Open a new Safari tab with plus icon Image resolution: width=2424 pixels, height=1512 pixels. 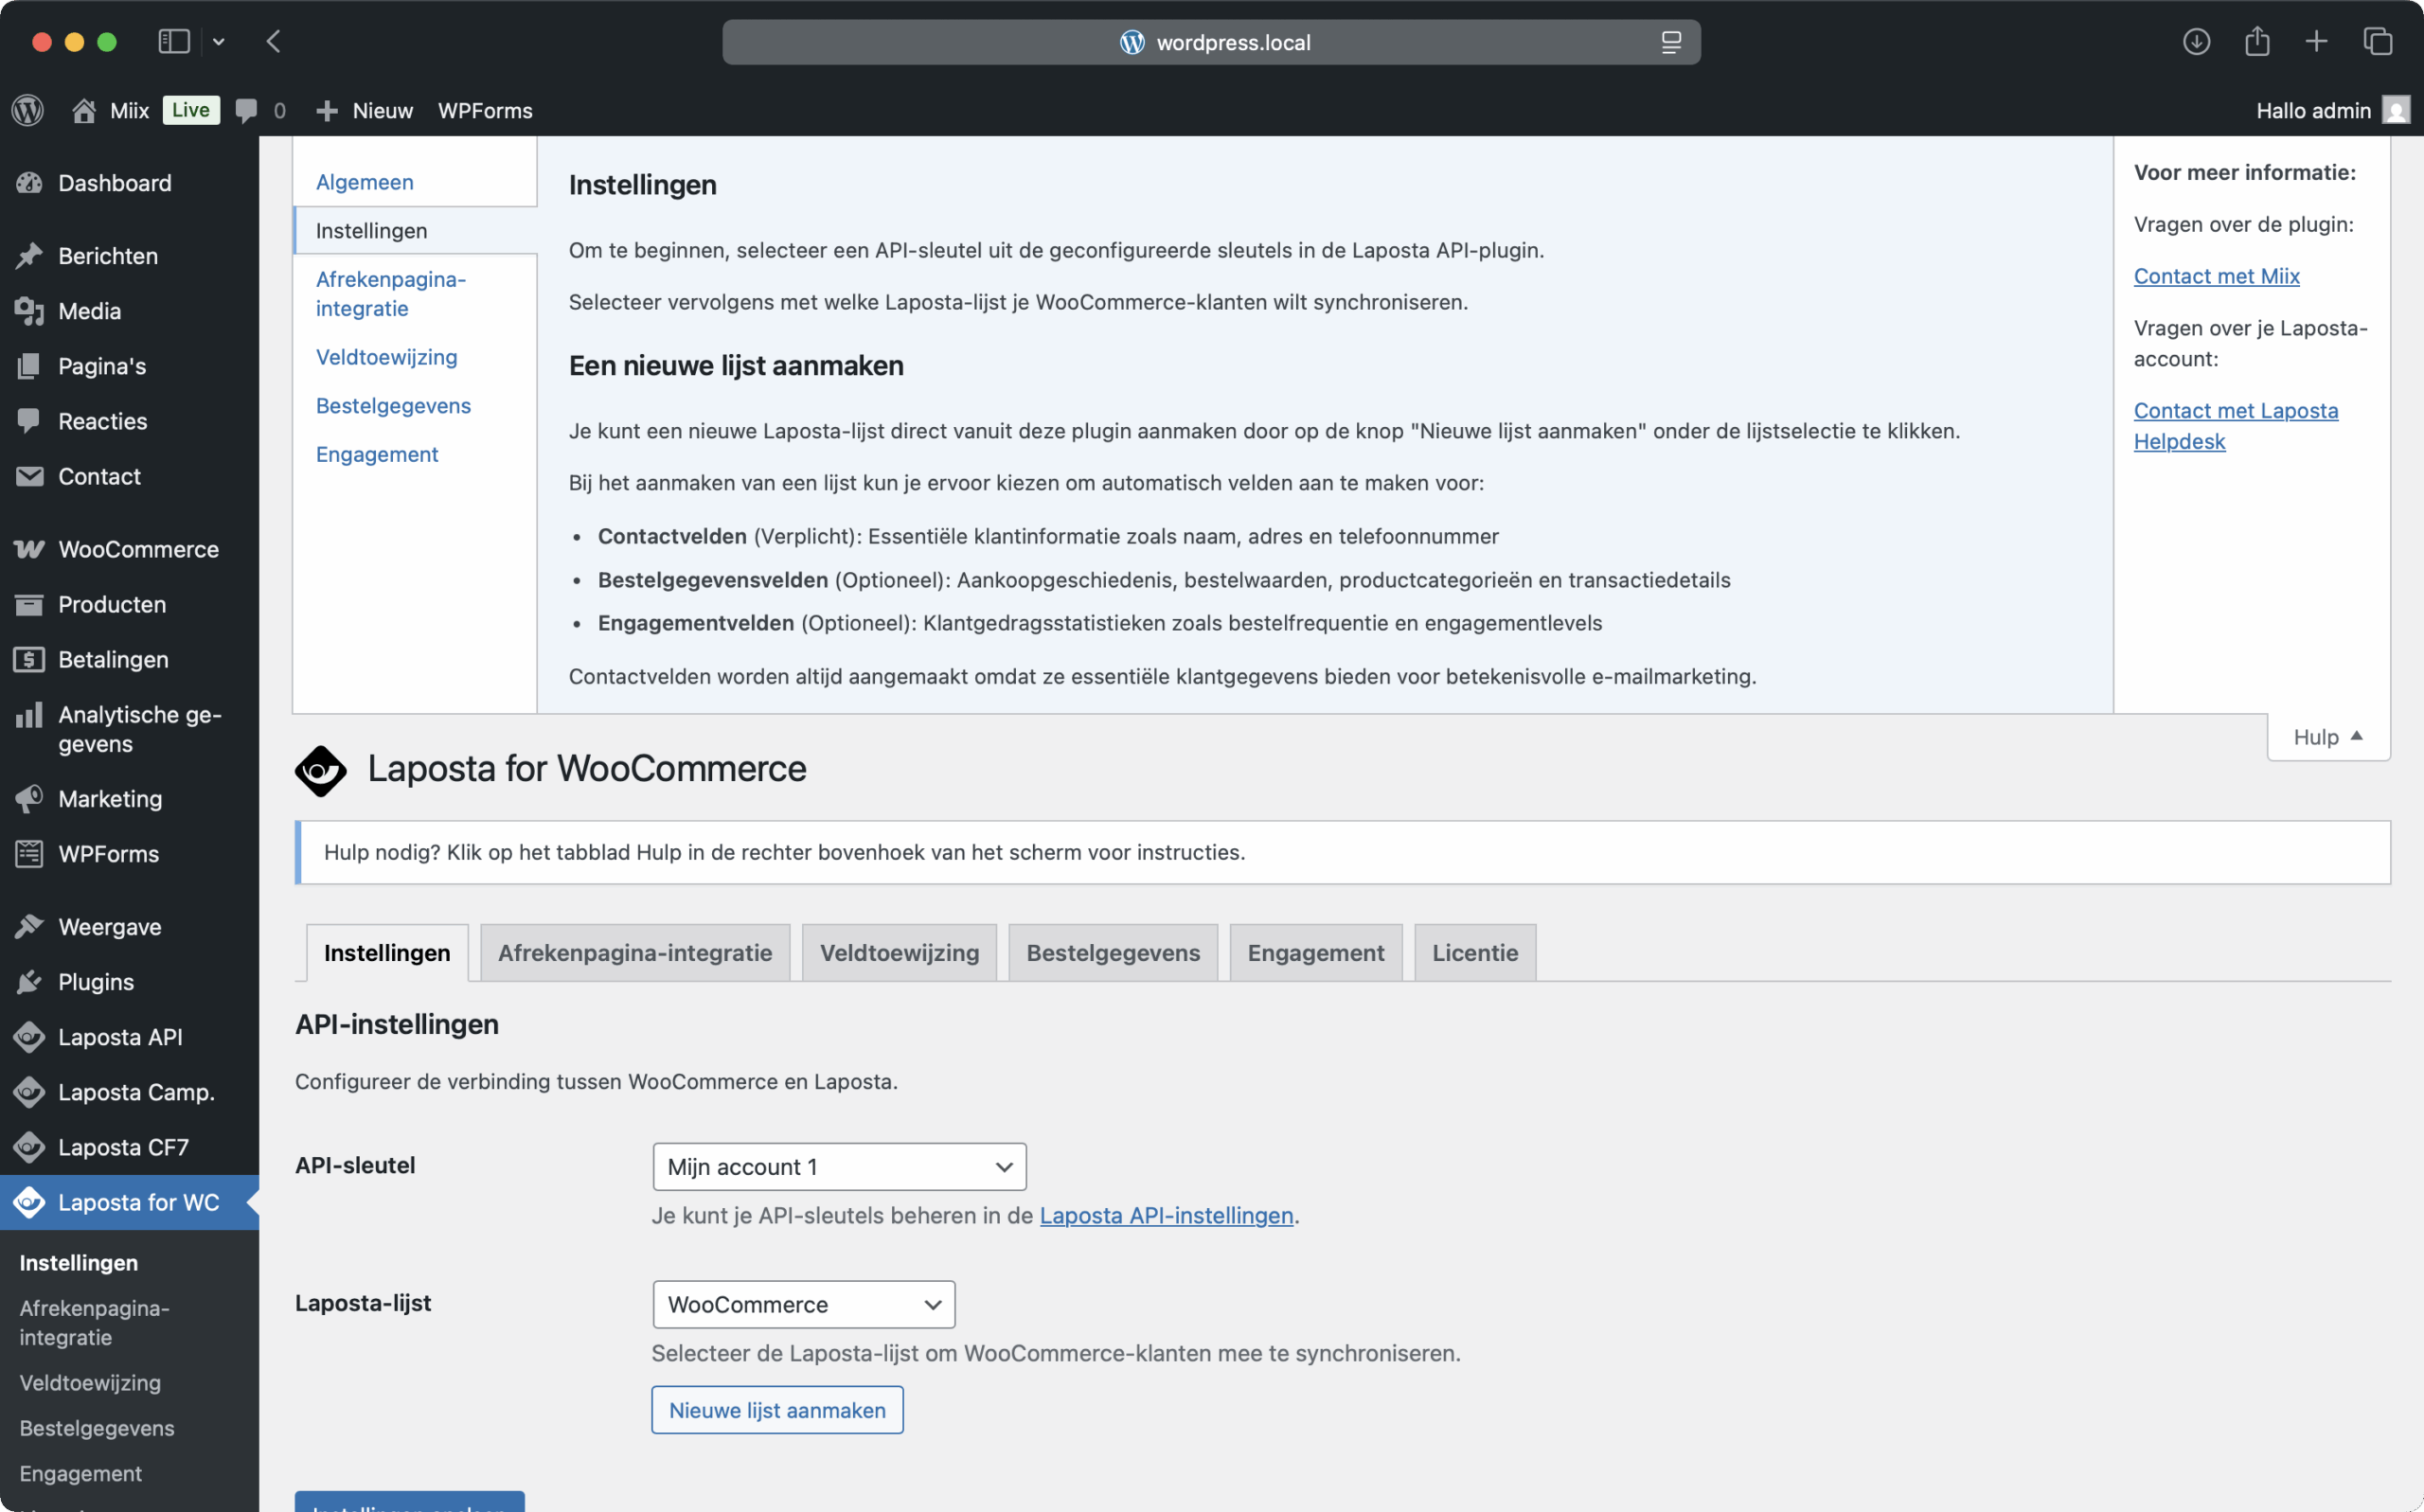pos(2317,41)
